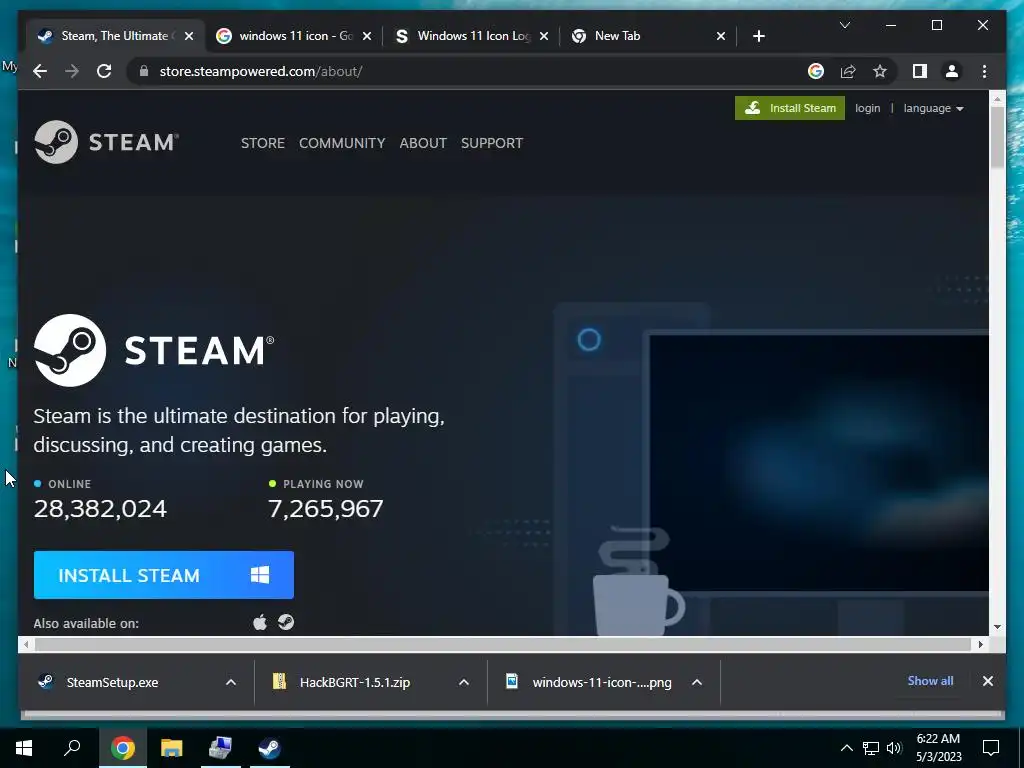This screenshot has height=768, width=1024.
Task: Open File Explorer from taskbar
Action: click(x=172, y=748)
